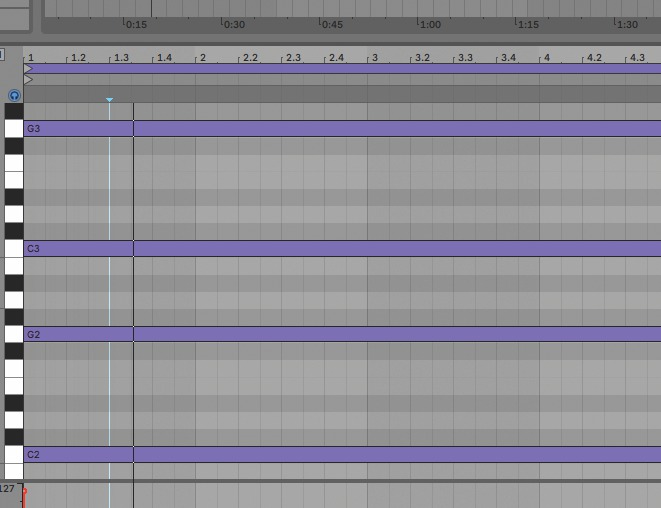
Task: Play the D2 white piano key
Action: click(x=14, y=420)
